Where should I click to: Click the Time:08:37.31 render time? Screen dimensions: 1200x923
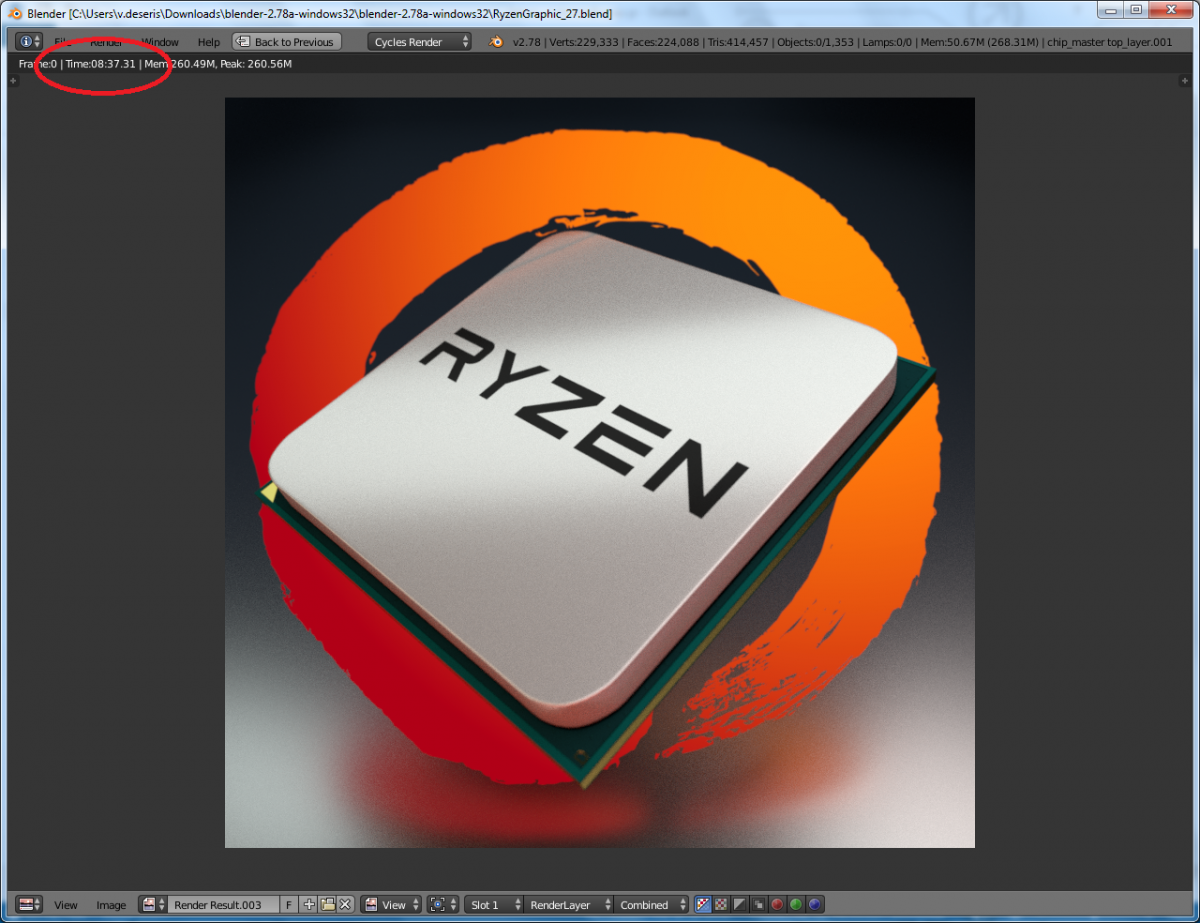point(100,64)
